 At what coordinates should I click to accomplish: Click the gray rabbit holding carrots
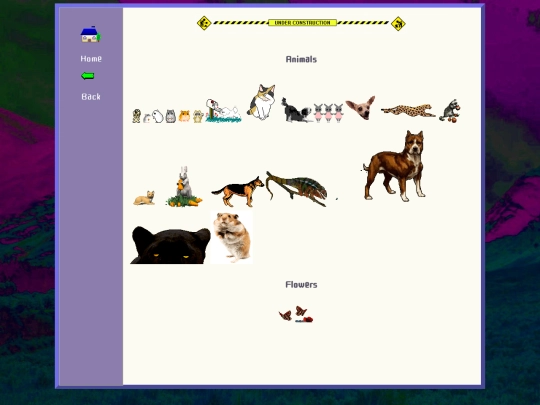(x=184, y=187)
